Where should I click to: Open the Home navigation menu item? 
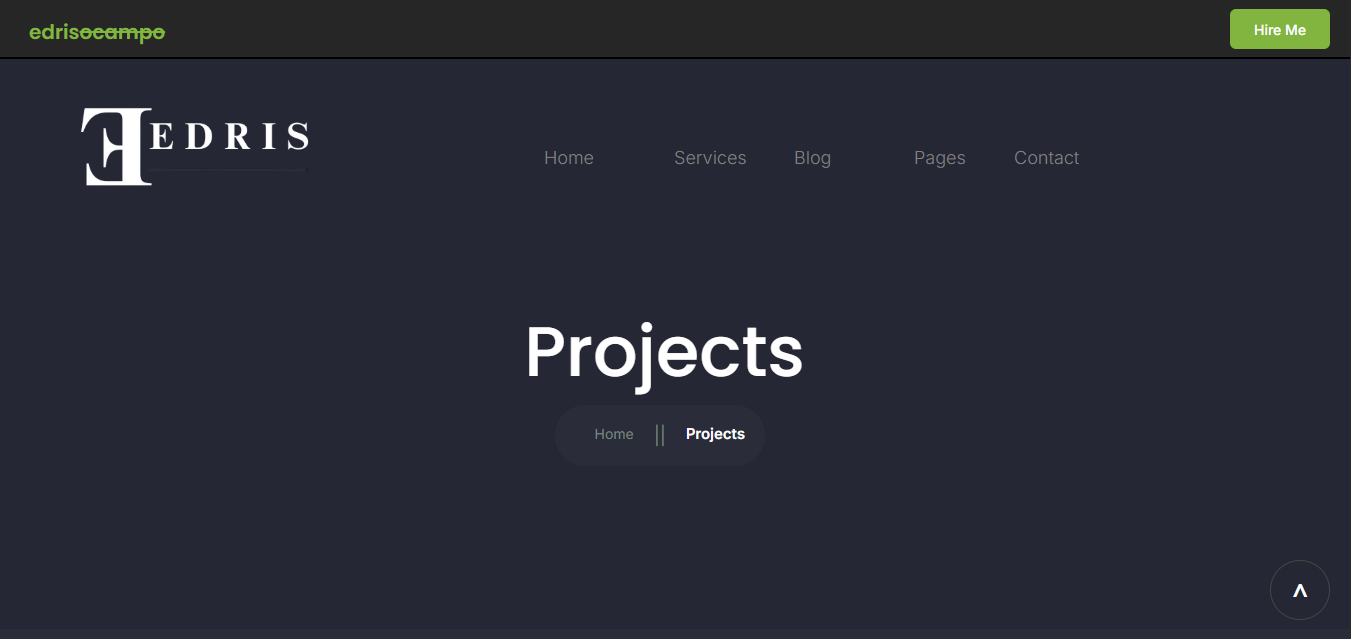(568, 158)
